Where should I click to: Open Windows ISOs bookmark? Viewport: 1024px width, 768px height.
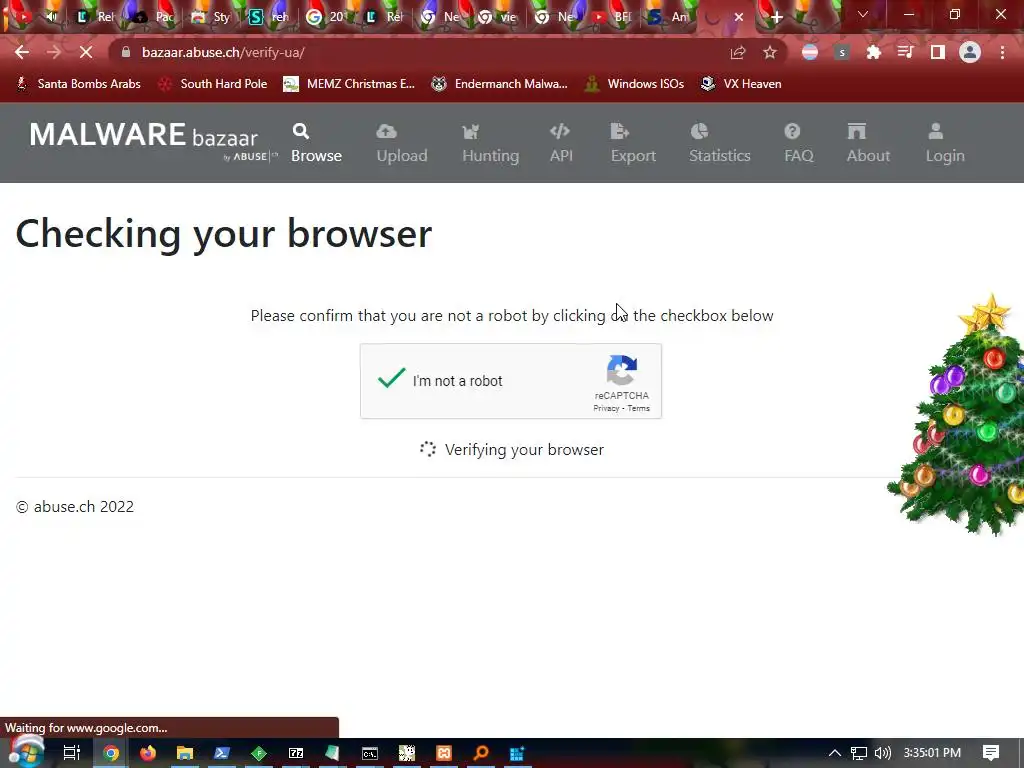pos(634,84)
